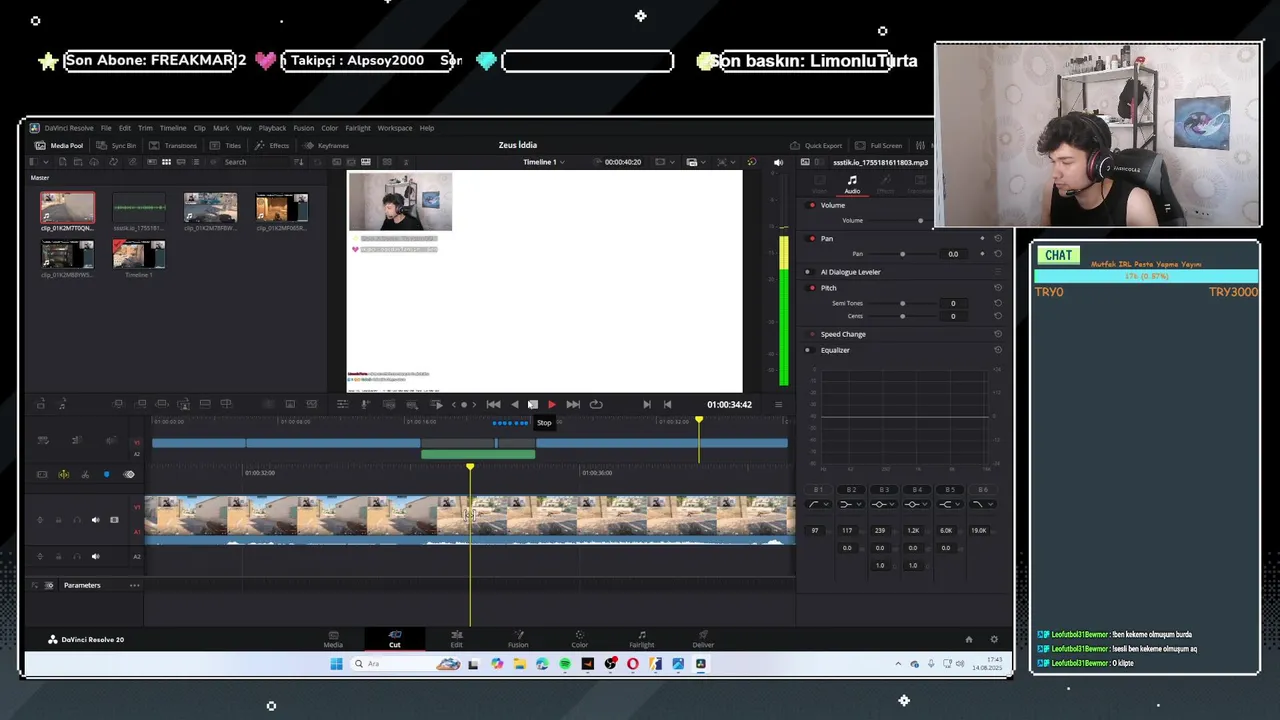This screenshot has height=720, width=1280.
Task: Click the Pan value field 0.0
Action: (953, 254)
